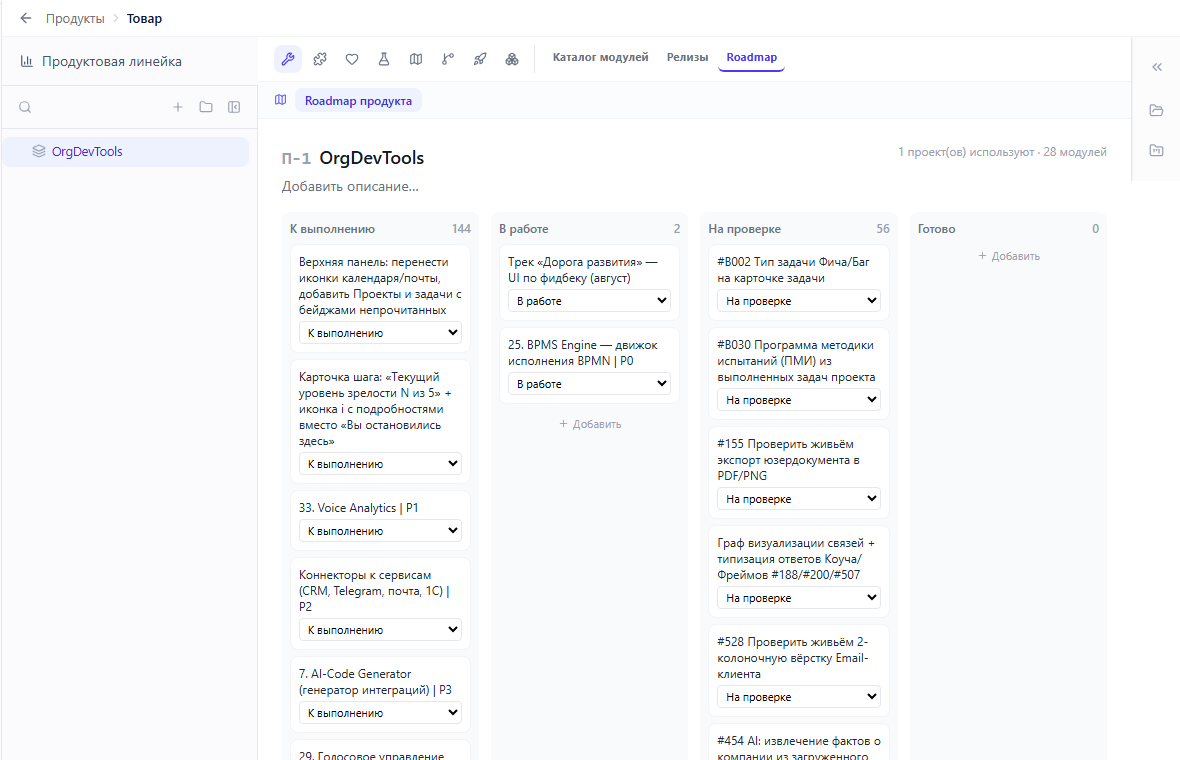Collapse right panel with double chevron
Image resolution: width=1180 pixels, height=760 pixels.
[1157, 67]
